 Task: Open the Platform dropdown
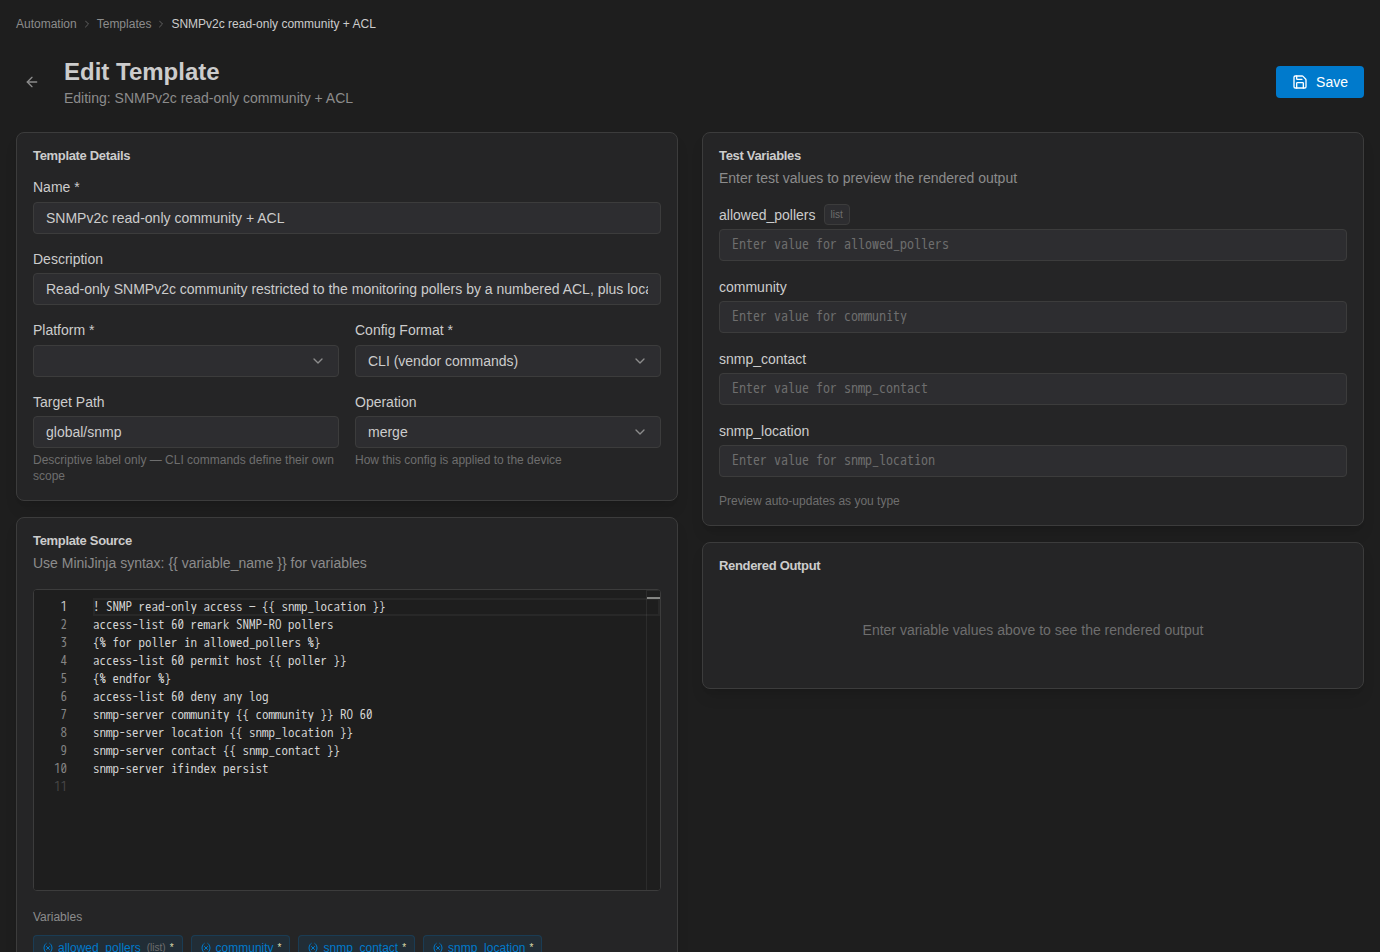coord(186,361)
